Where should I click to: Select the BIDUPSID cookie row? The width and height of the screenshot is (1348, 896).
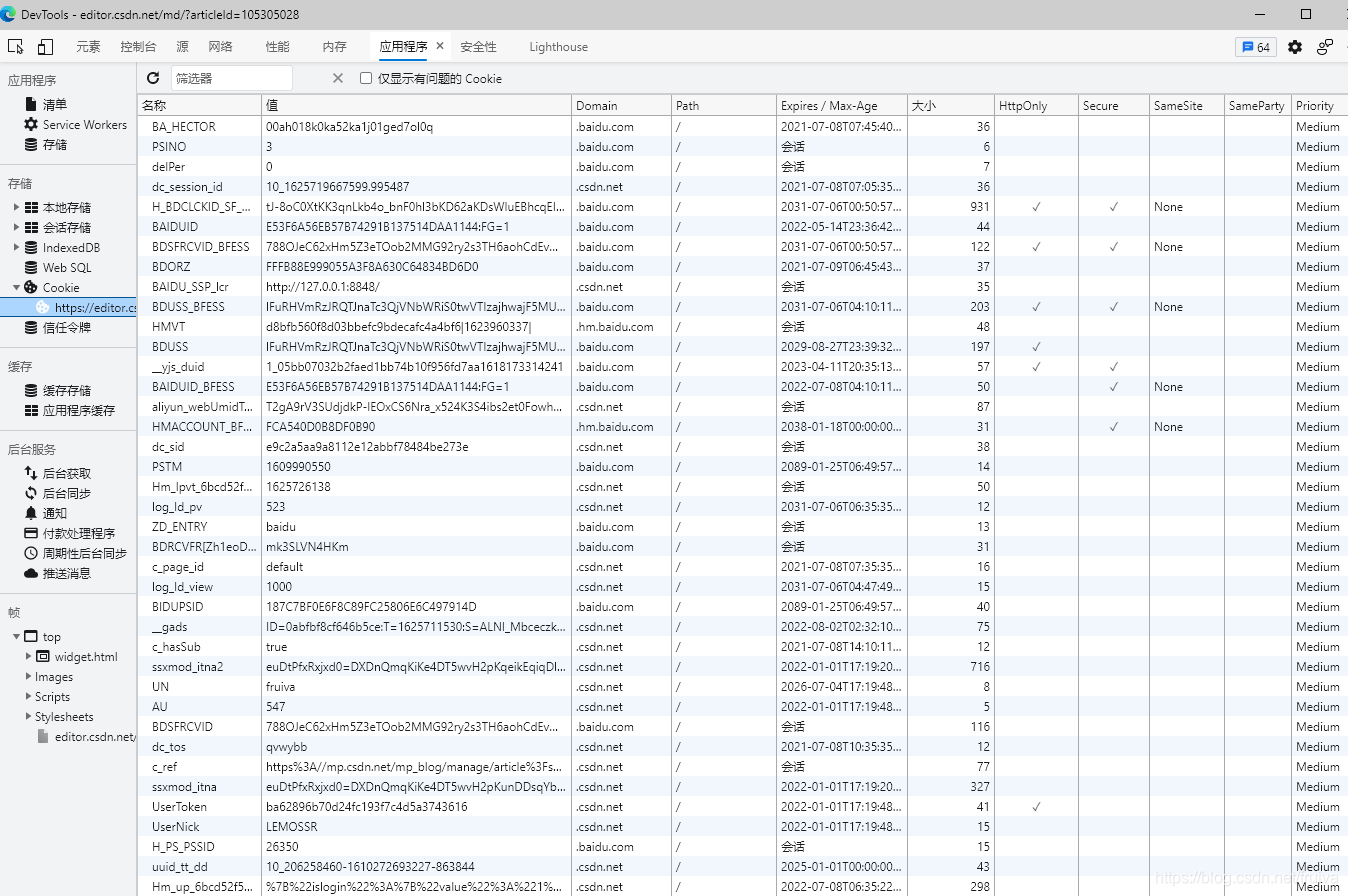[x=743, y=607]
